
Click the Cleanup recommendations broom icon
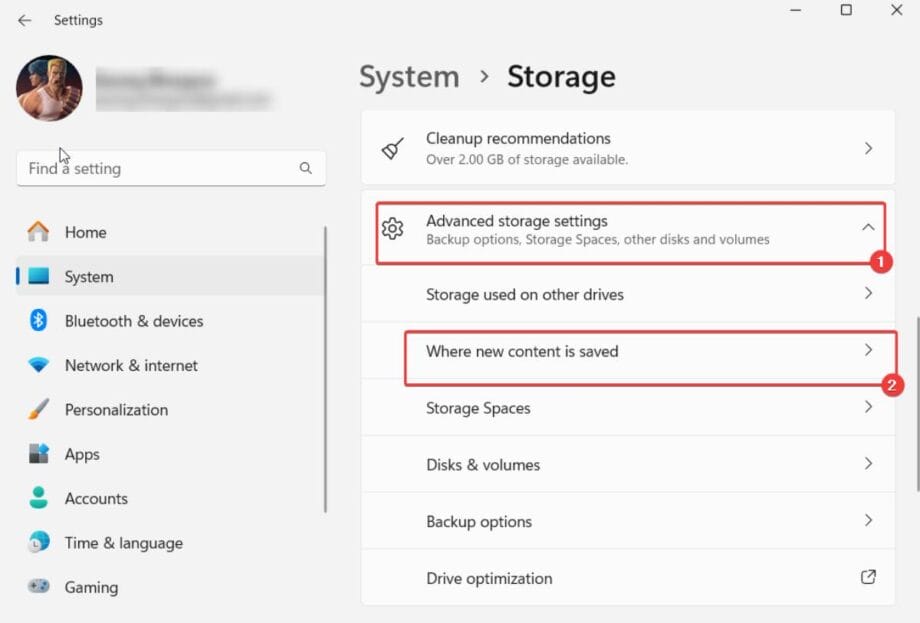[x=390, y=146]
